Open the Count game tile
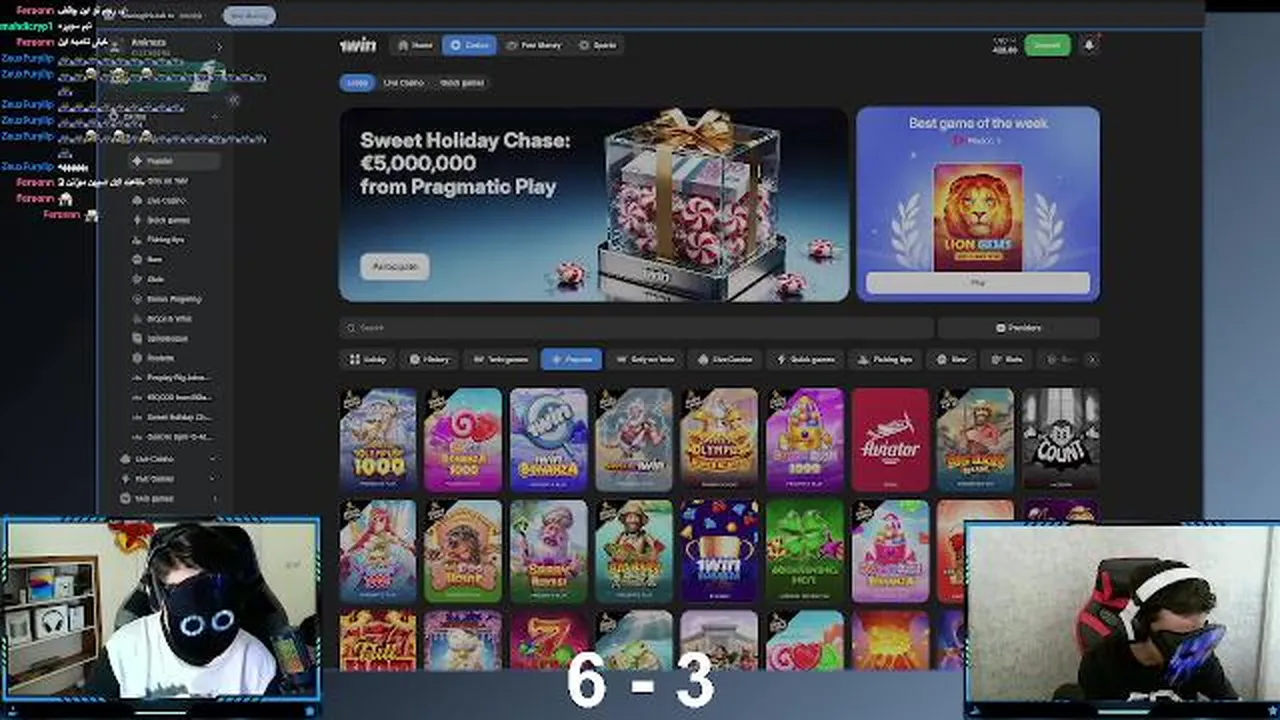 [x=1061, y=440]
